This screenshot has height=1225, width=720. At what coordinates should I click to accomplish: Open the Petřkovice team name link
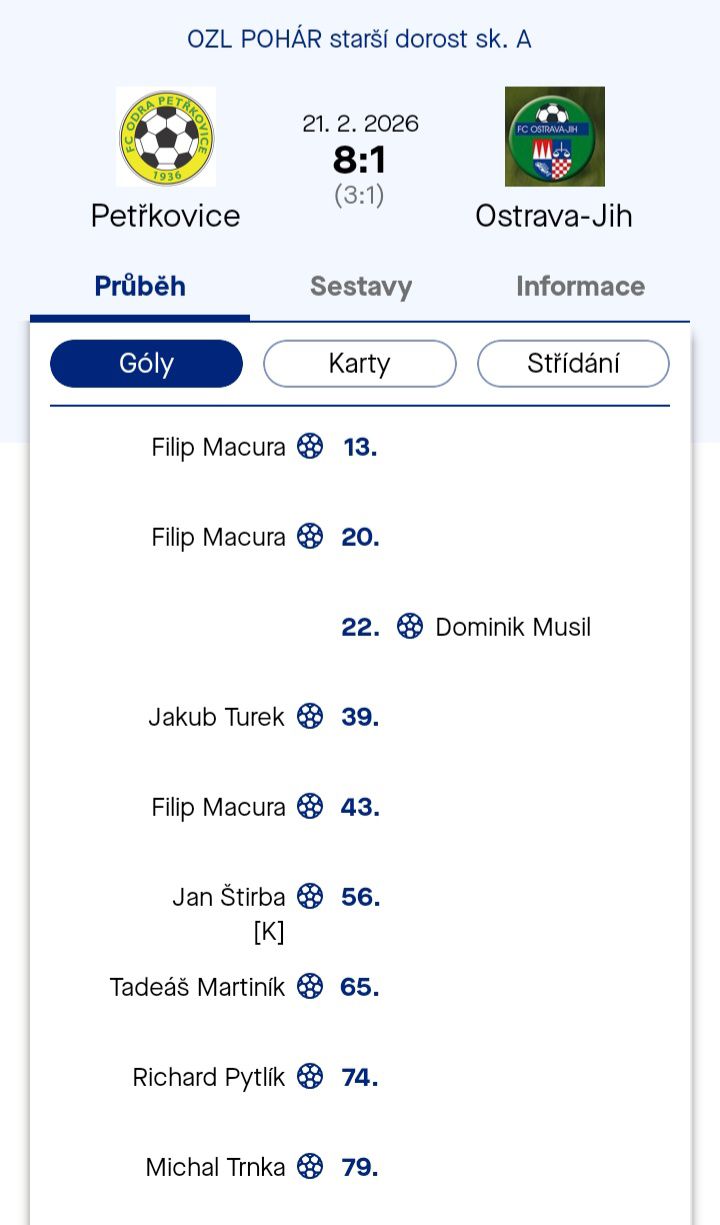[166, 216]
